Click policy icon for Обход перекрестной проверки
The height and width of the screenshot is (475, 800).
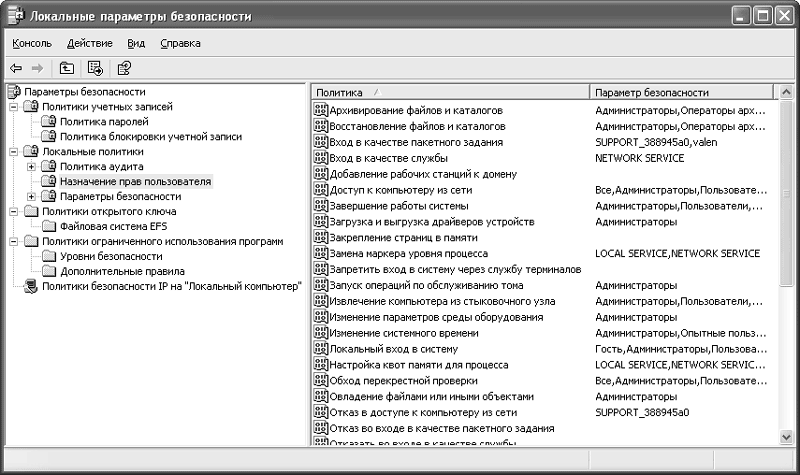click(320, 380)
